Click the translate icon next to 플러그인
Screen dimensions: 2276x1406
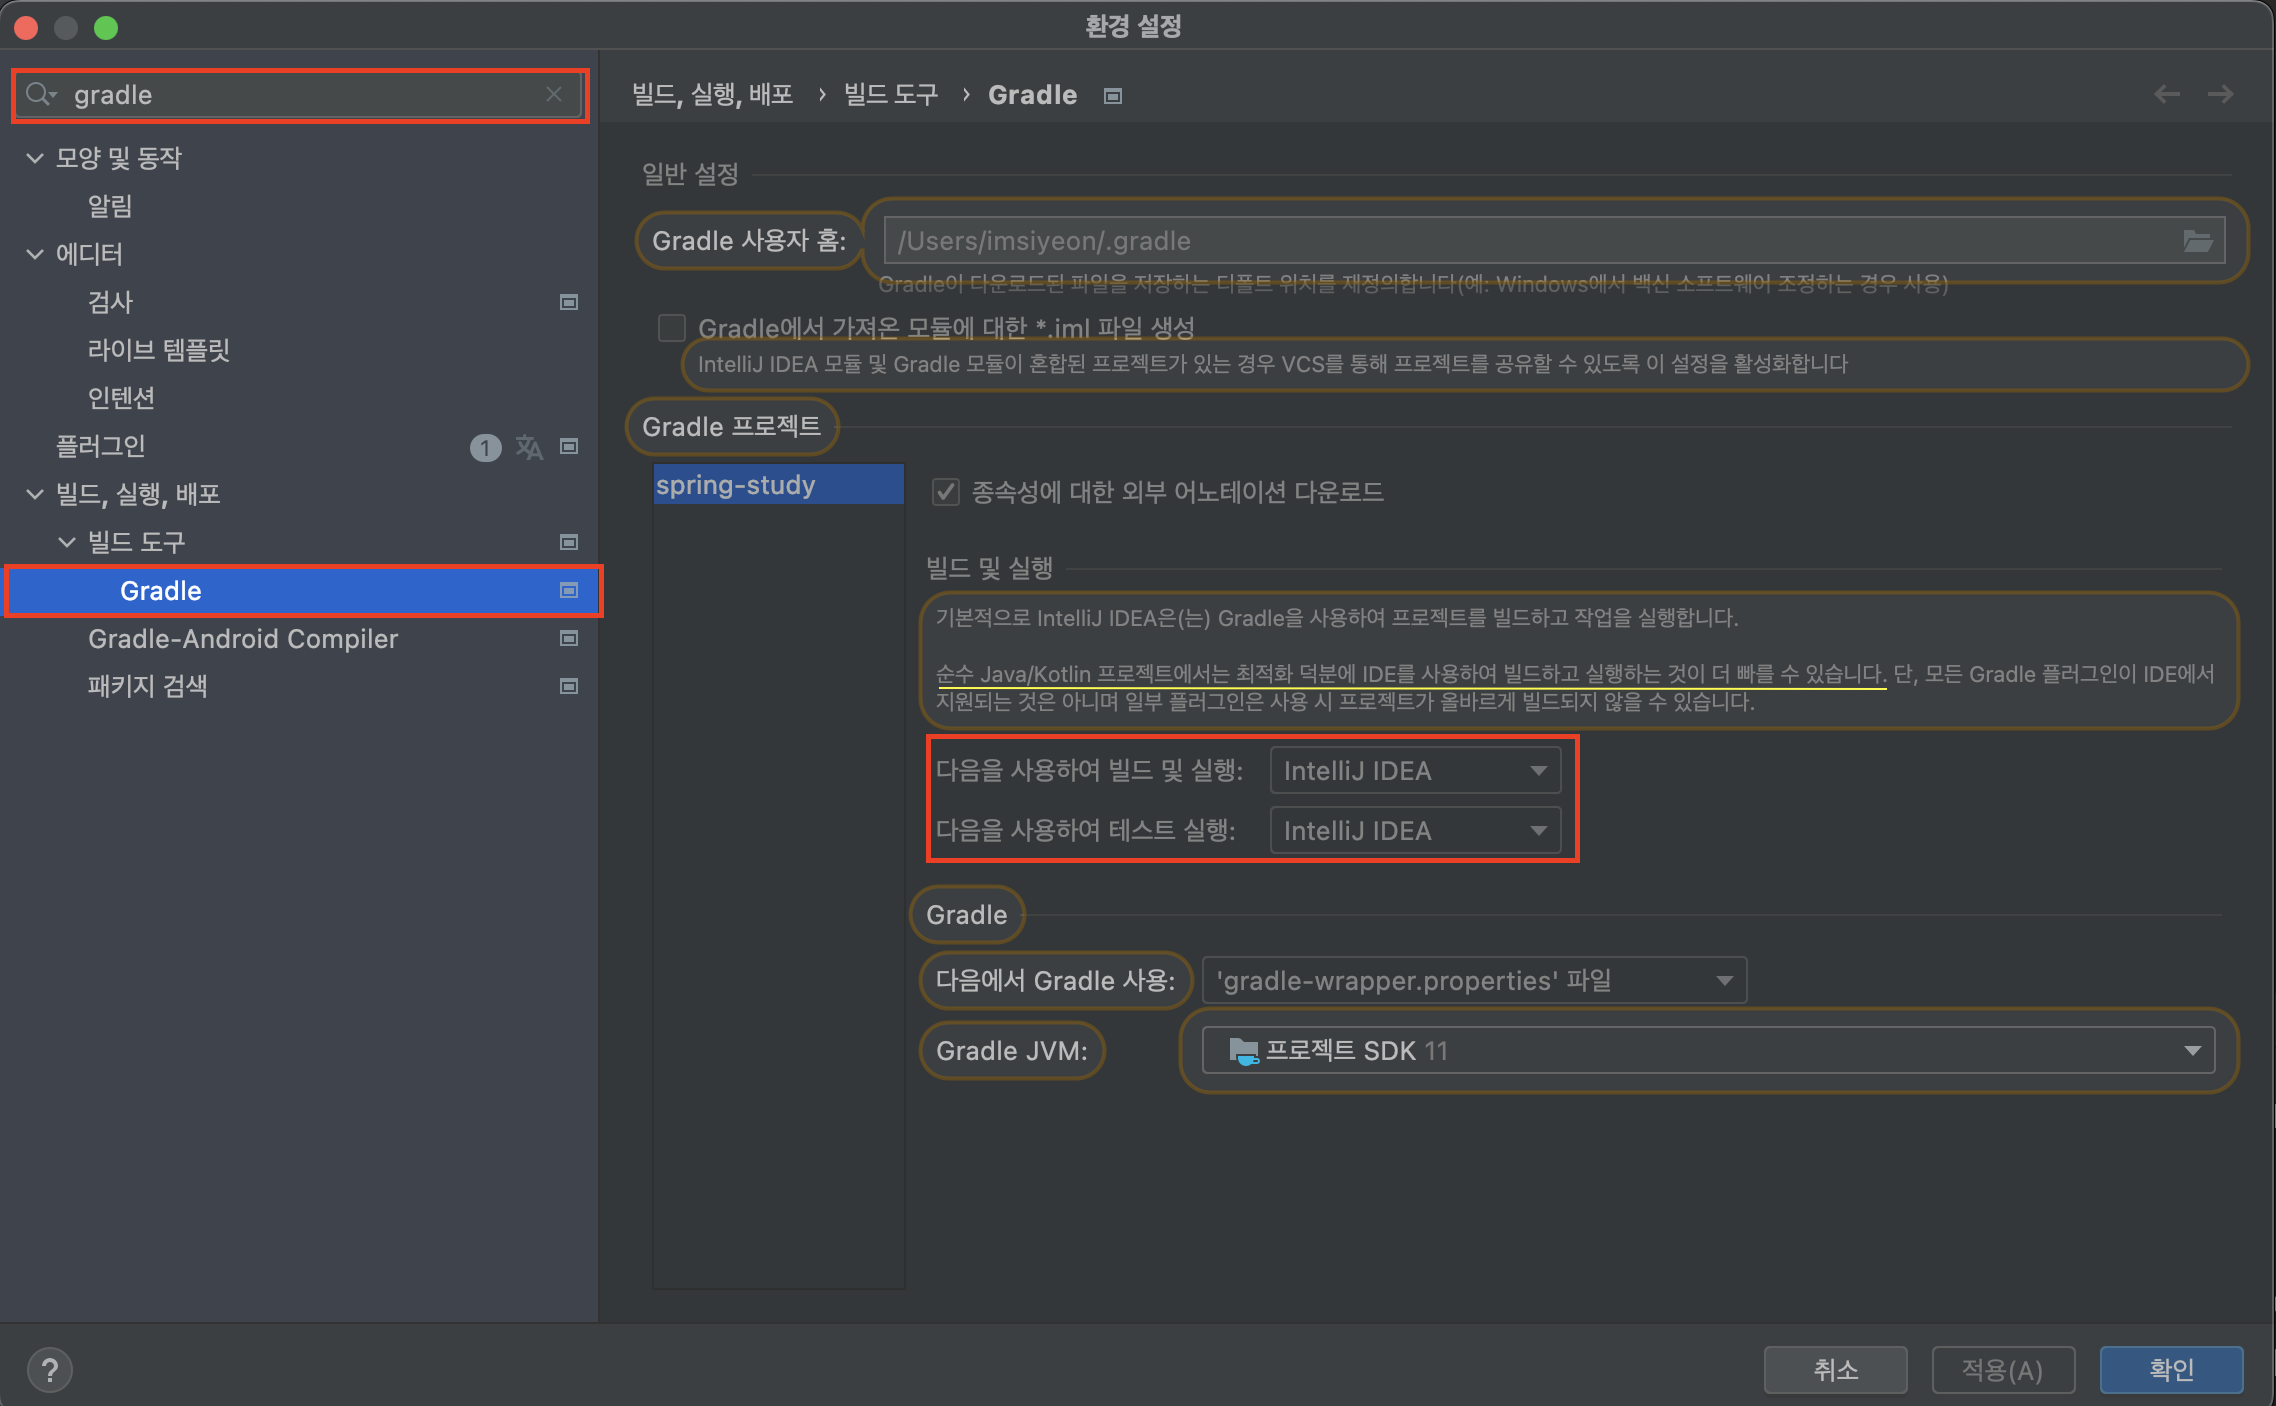[529, 447]
